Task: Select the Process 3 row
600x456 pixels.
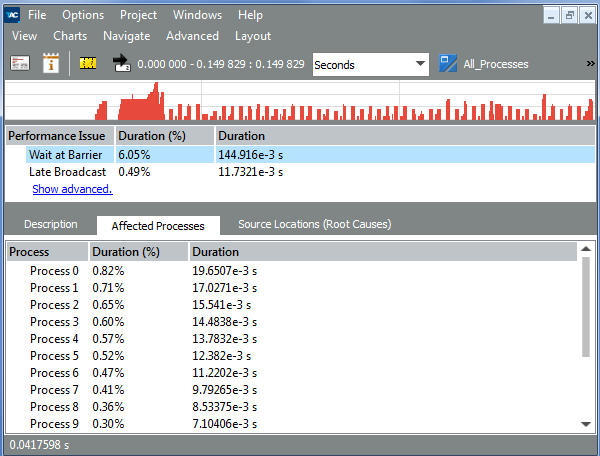Action: tap(292, 322)
